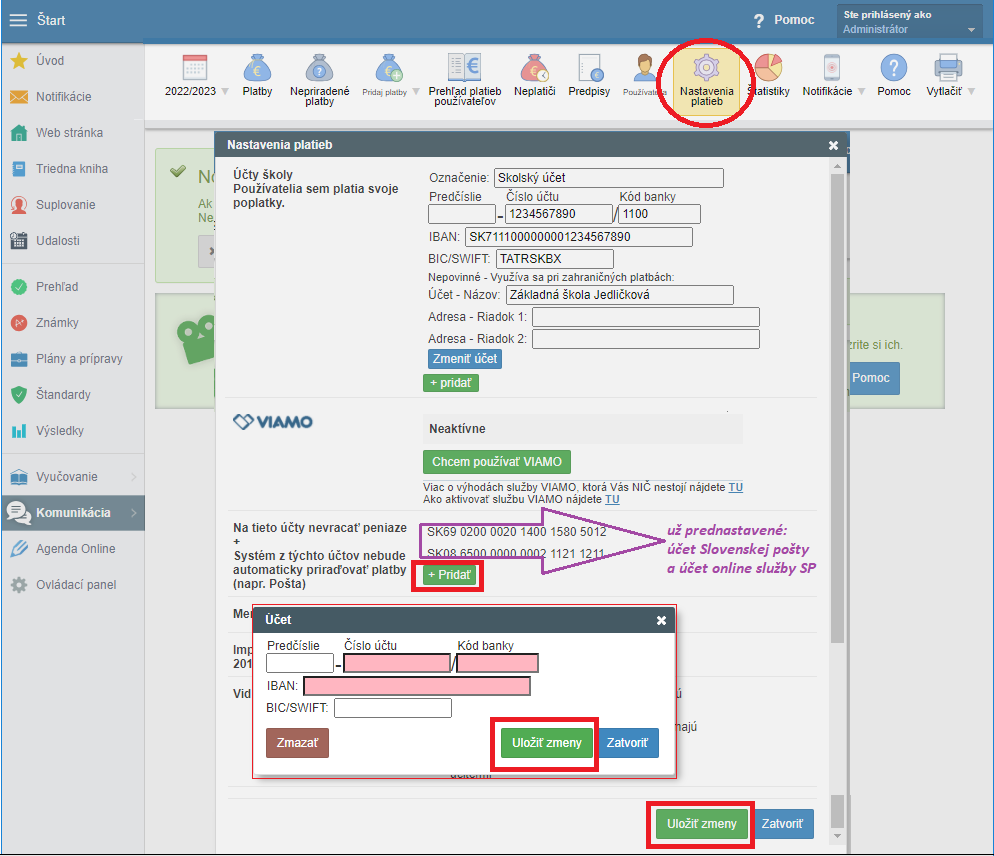The width and height of the screenshot is (994, 856).
Task: Click the Používatelia person icon
Action: (645, 68)
